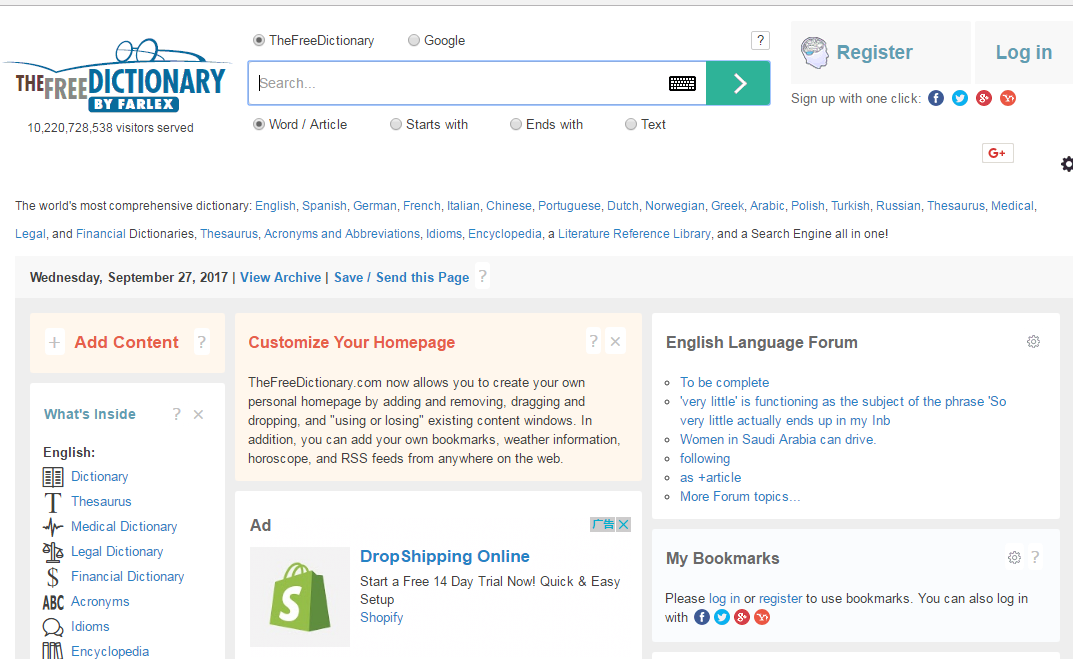1073x659 pixels.
Task: Open forum topic 'To be complete'
Action: pyautogui.click(x=725, y=383)
